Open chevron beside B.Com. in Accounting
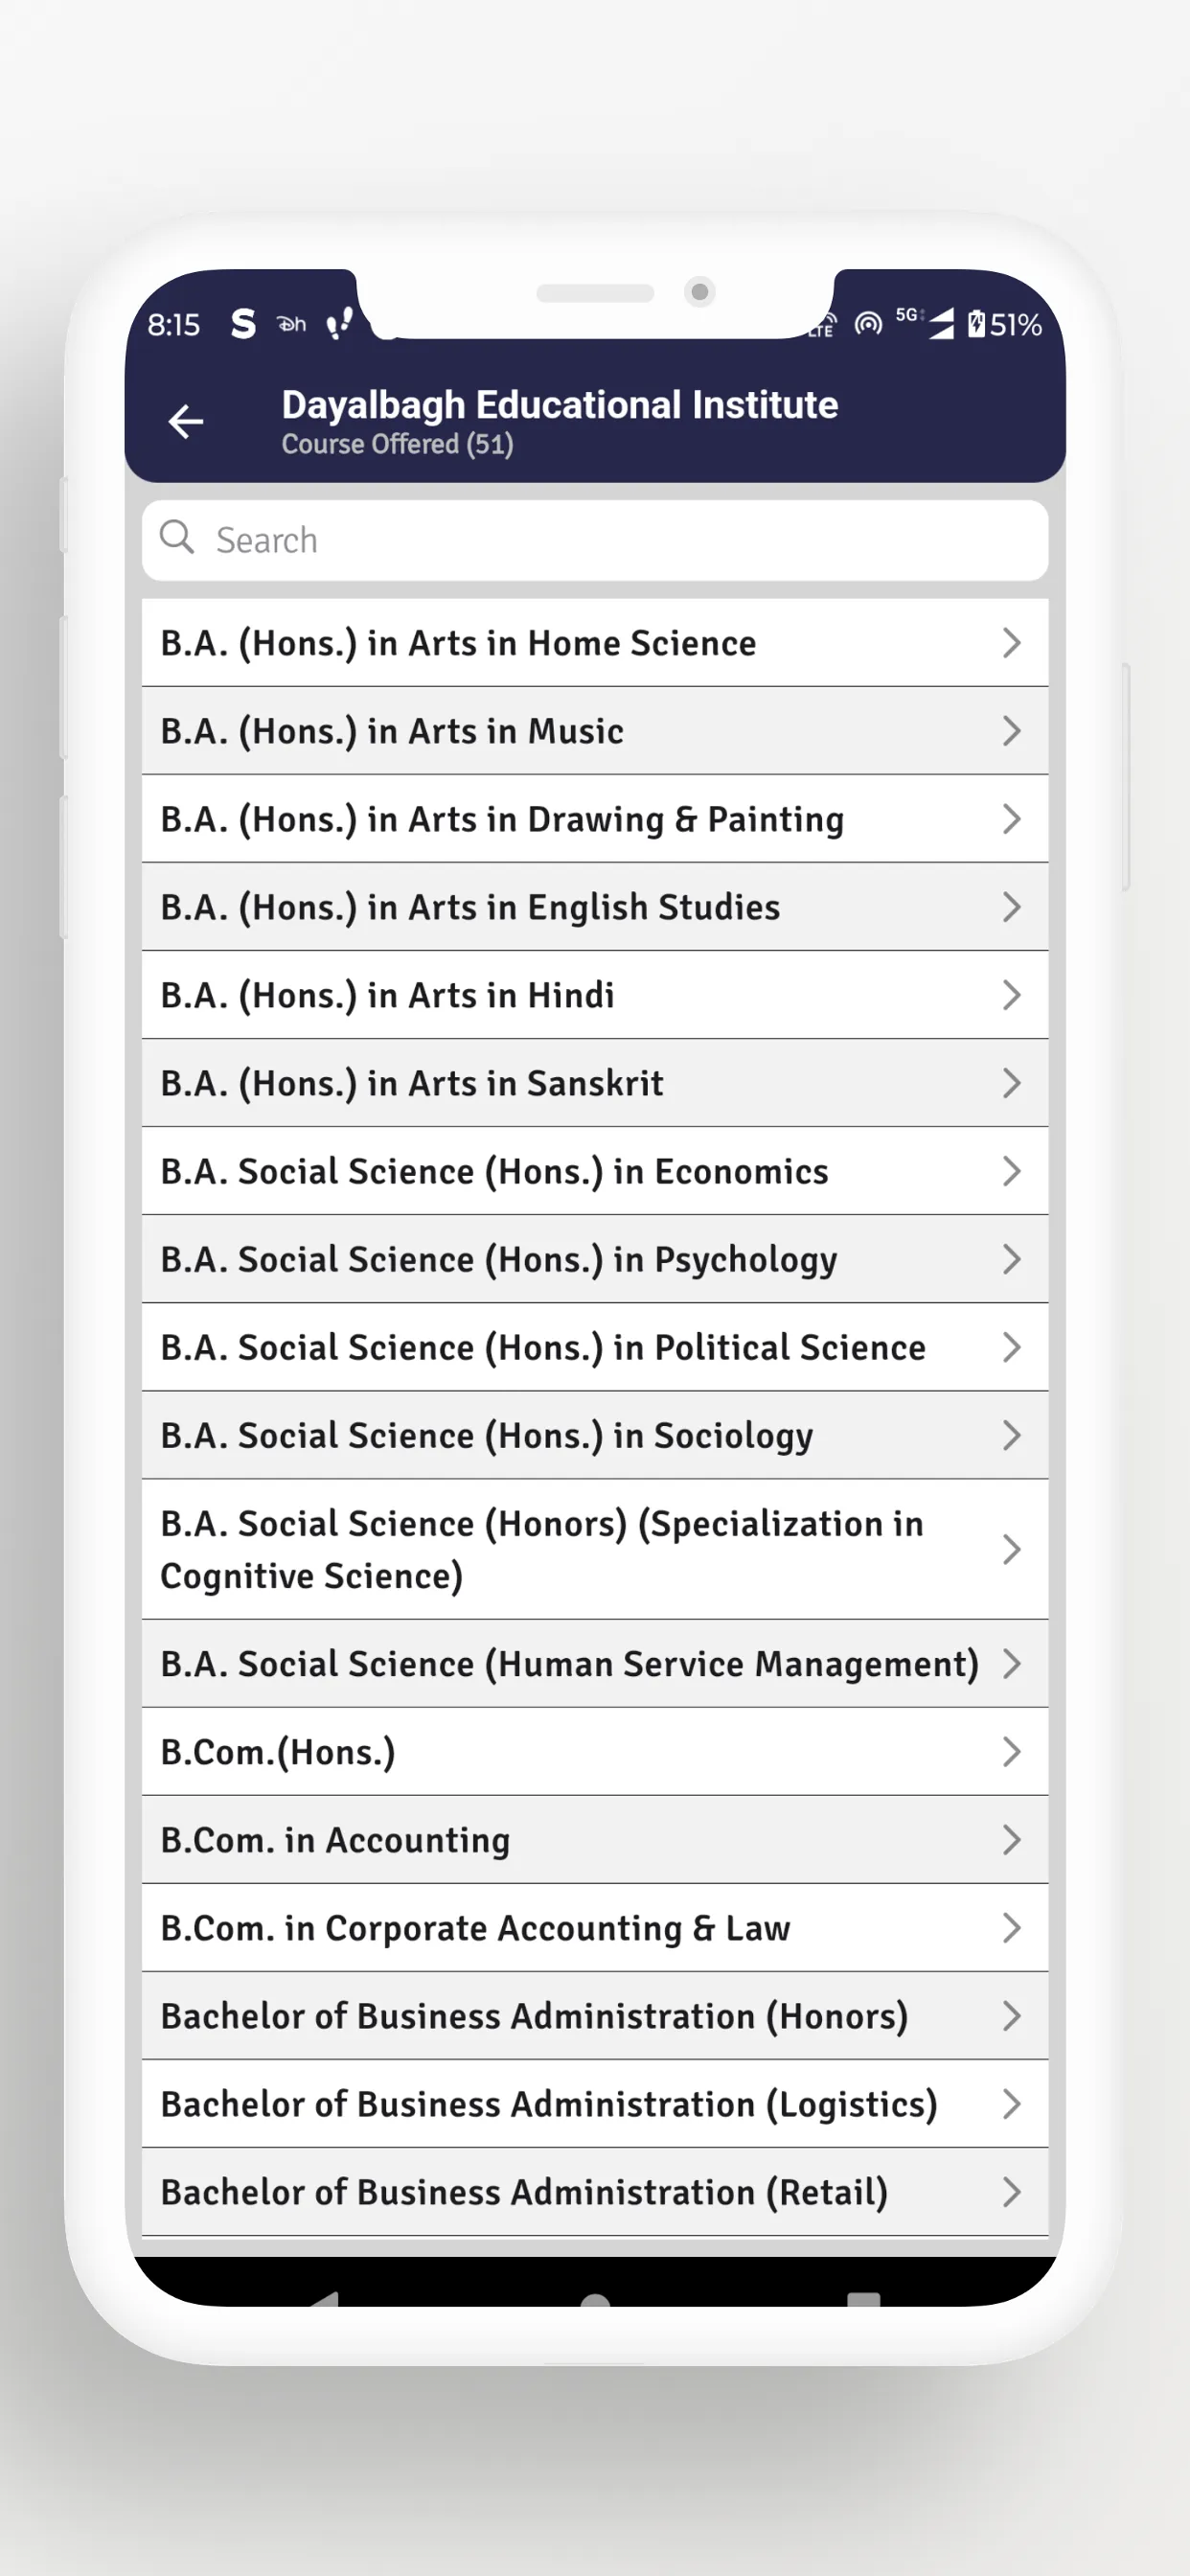 click(x=1011, y=1840)
